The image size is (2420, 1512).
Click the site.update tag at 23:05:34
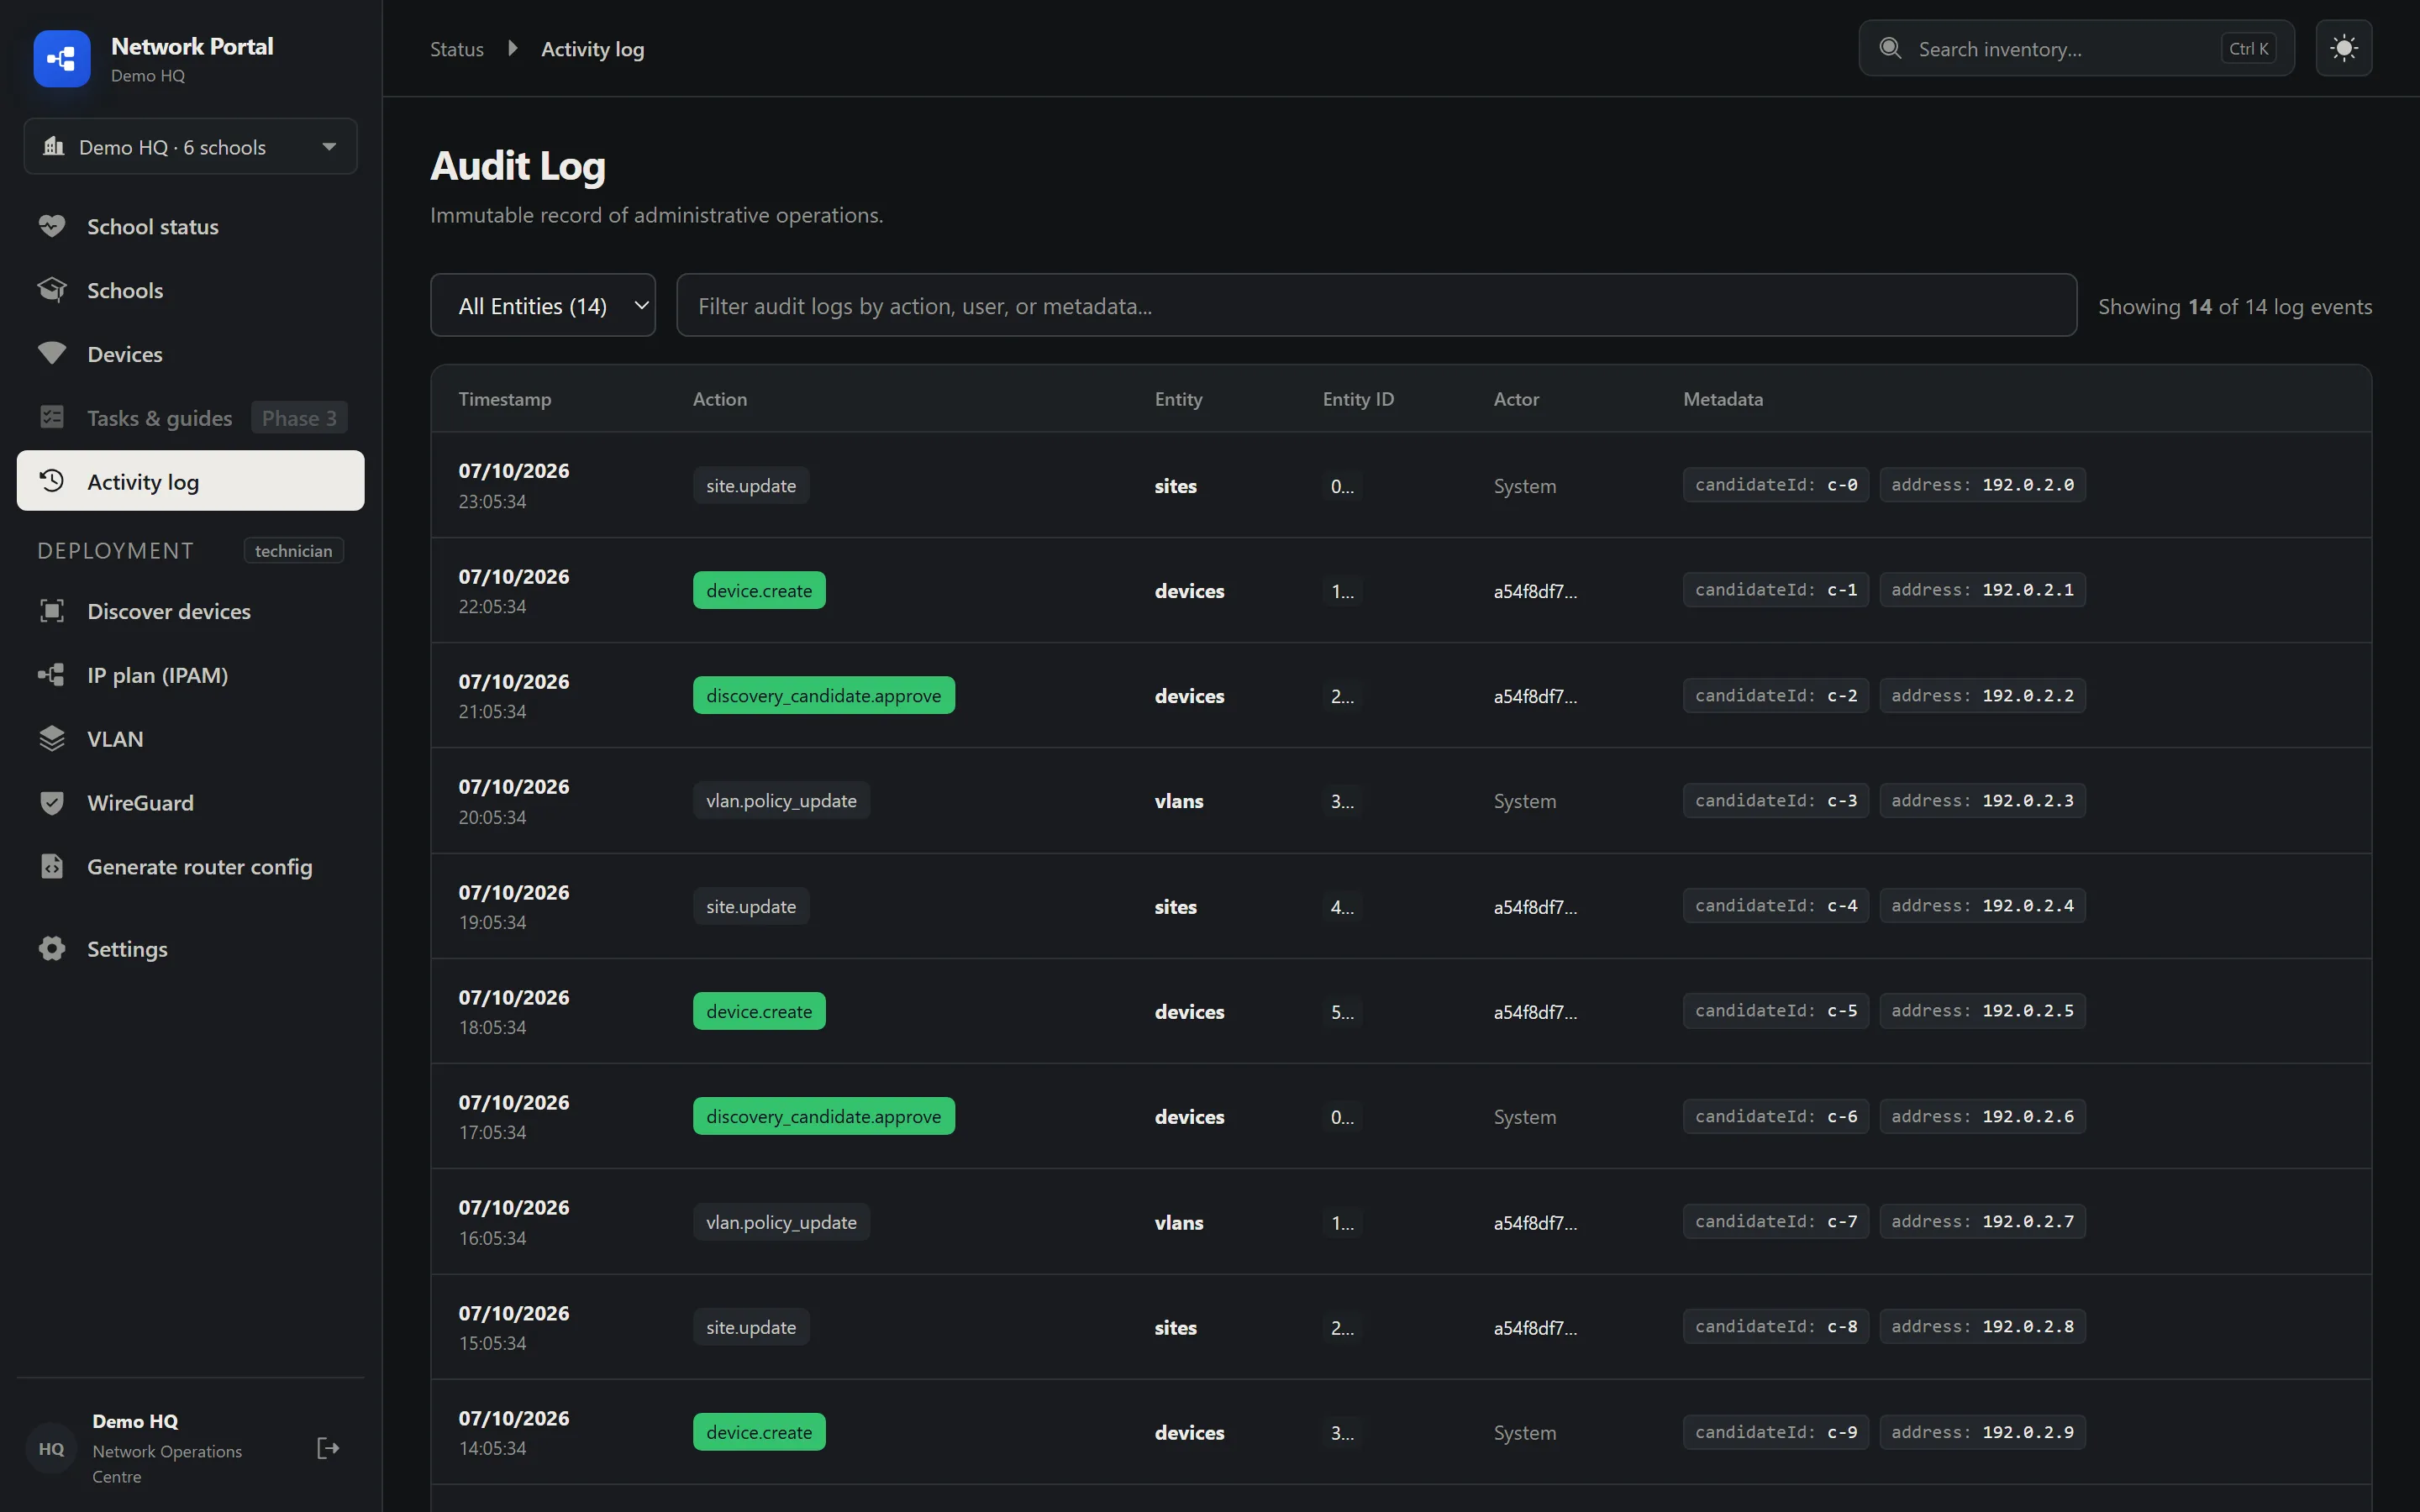pos(751,486)
